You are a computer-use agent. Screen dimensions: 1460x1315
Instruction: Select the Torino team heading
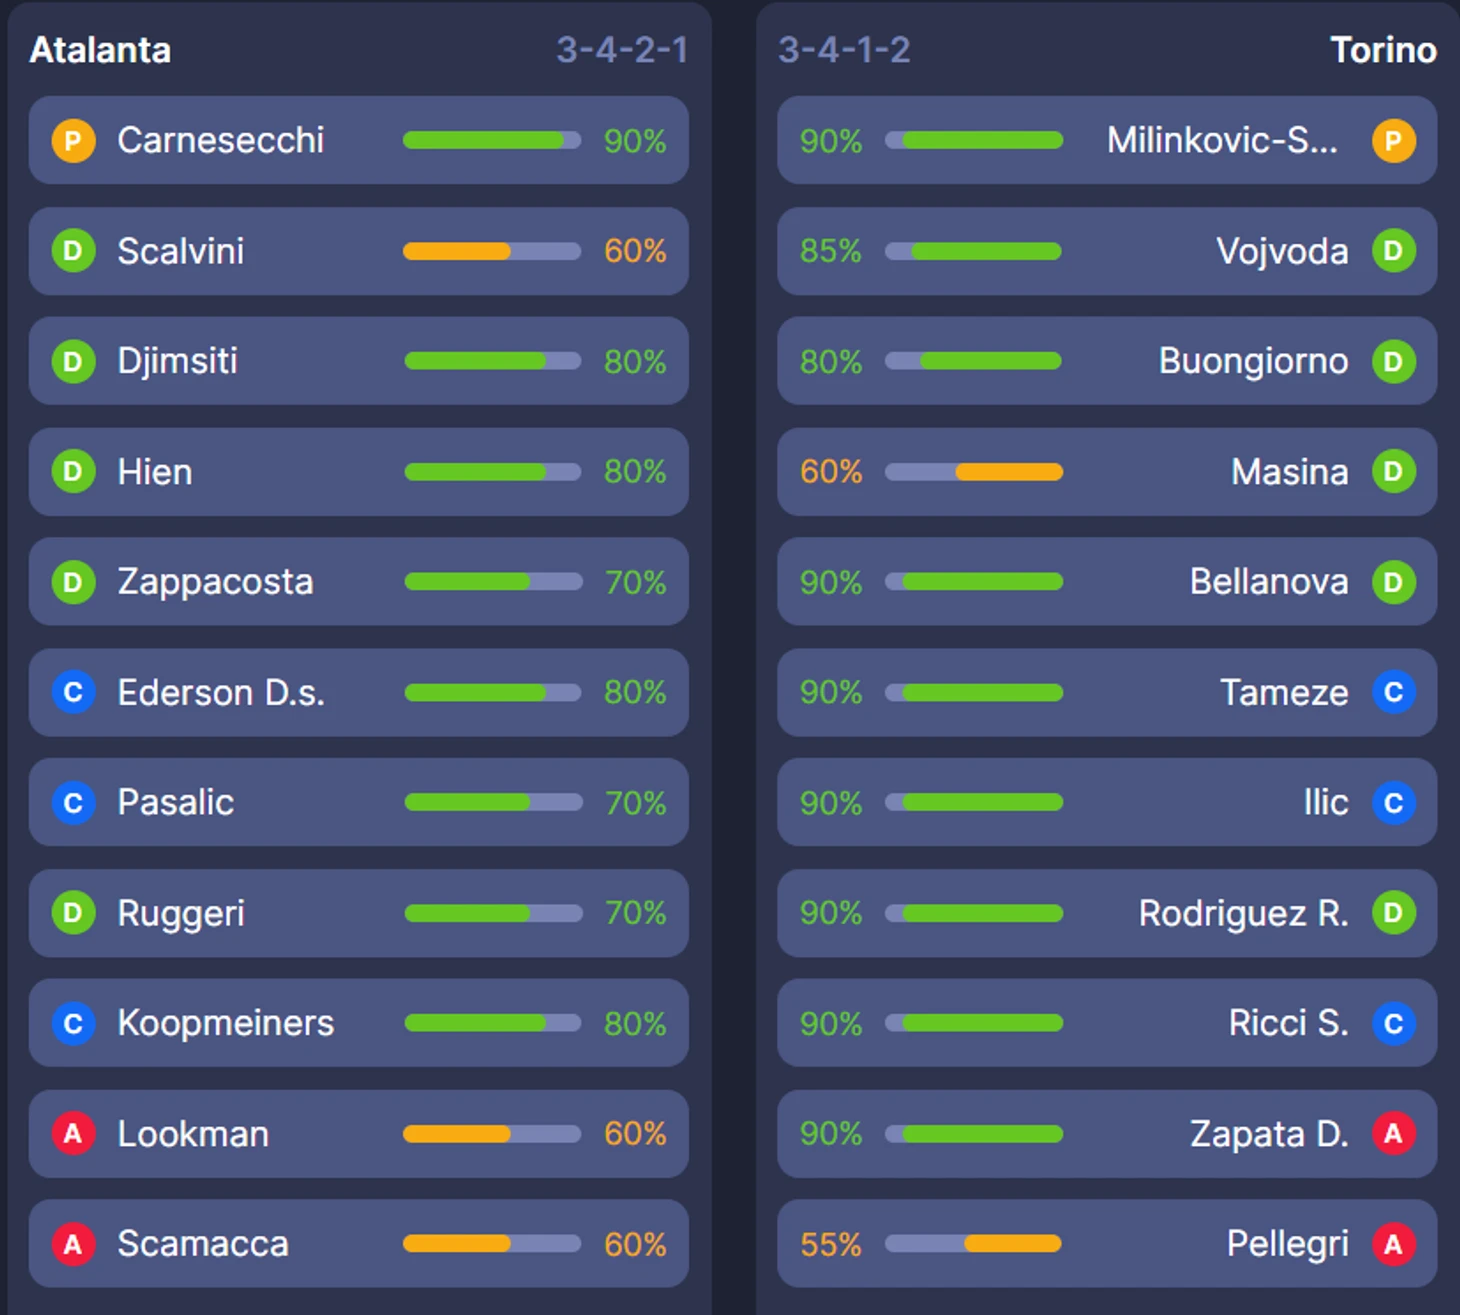pos(1383,50)
